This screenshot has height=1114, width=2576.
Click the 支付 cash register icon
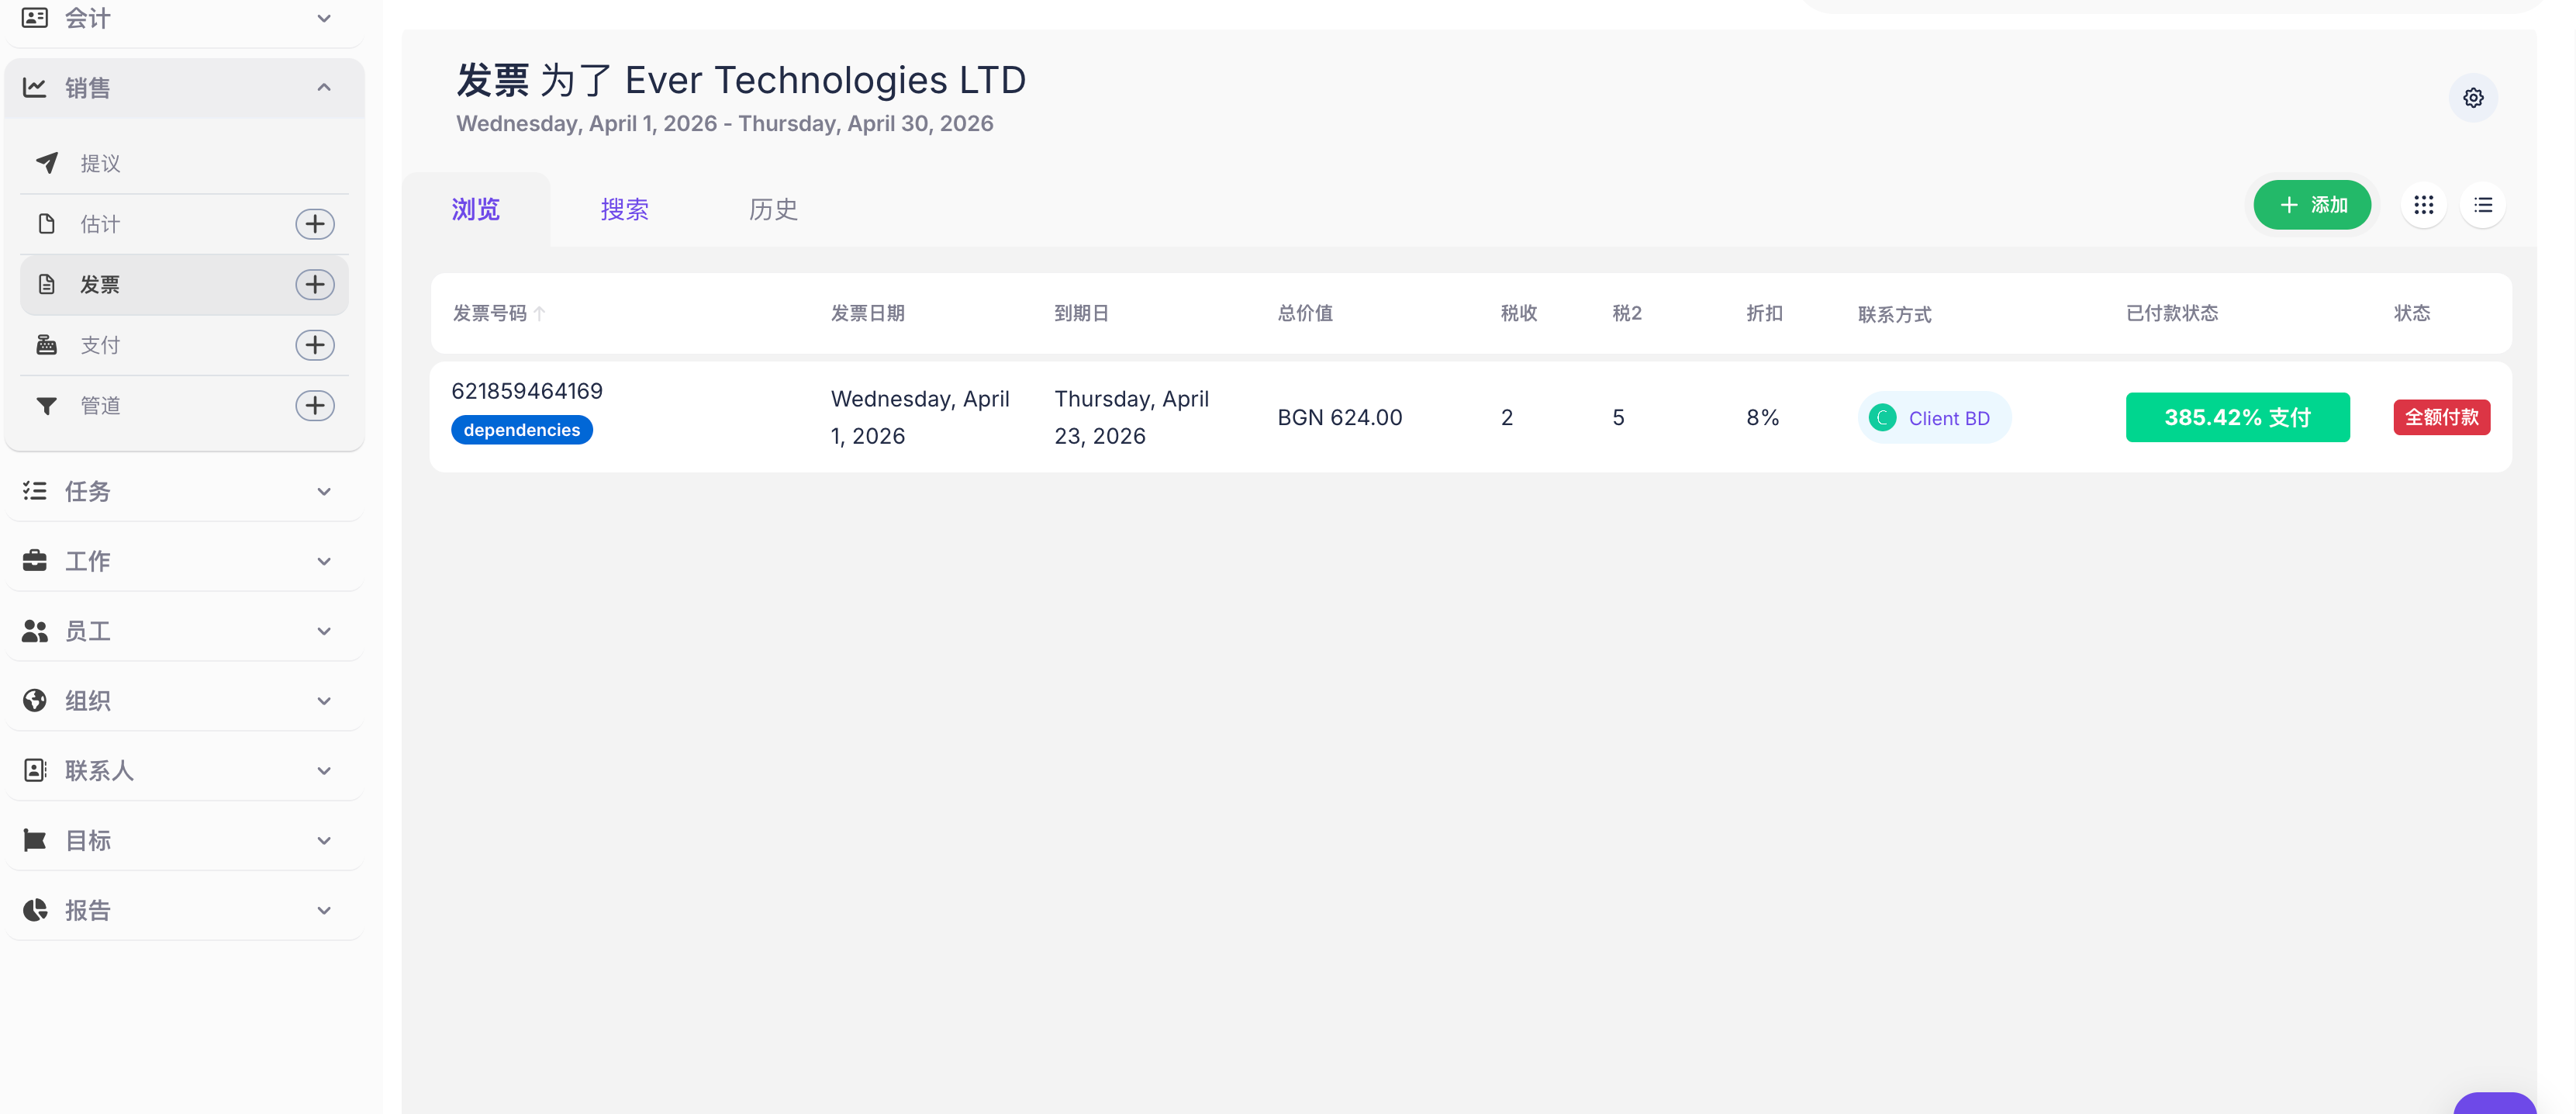47,345
